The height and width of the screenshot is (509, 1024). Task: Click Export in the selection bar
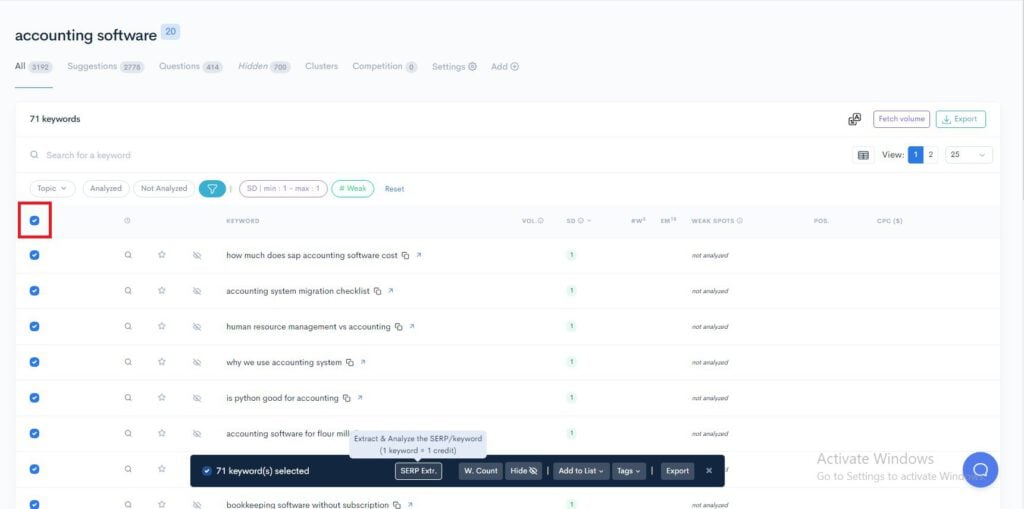tap(677, 470)
